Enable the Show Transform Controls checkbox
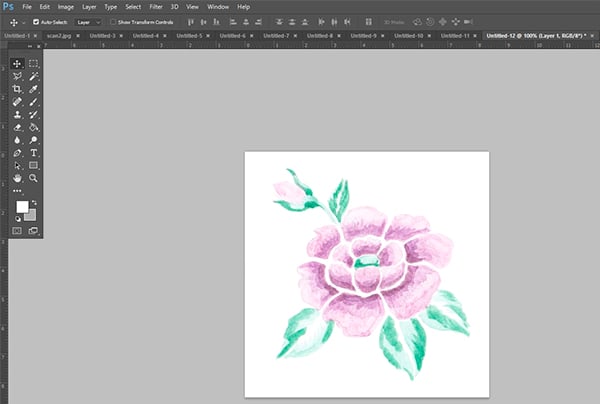This screenshot has height=404, width=600. click(113, 22)
